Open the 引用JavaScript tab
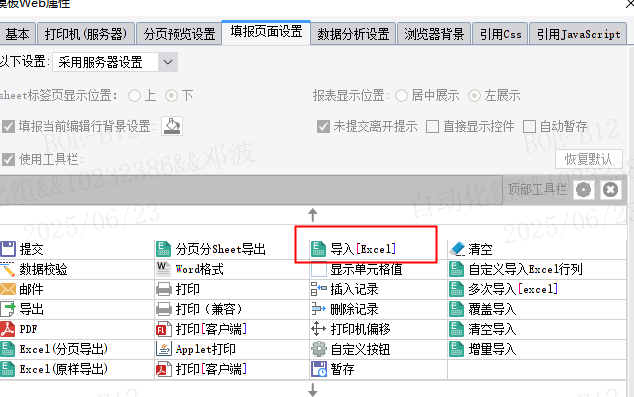 [578, 34]
